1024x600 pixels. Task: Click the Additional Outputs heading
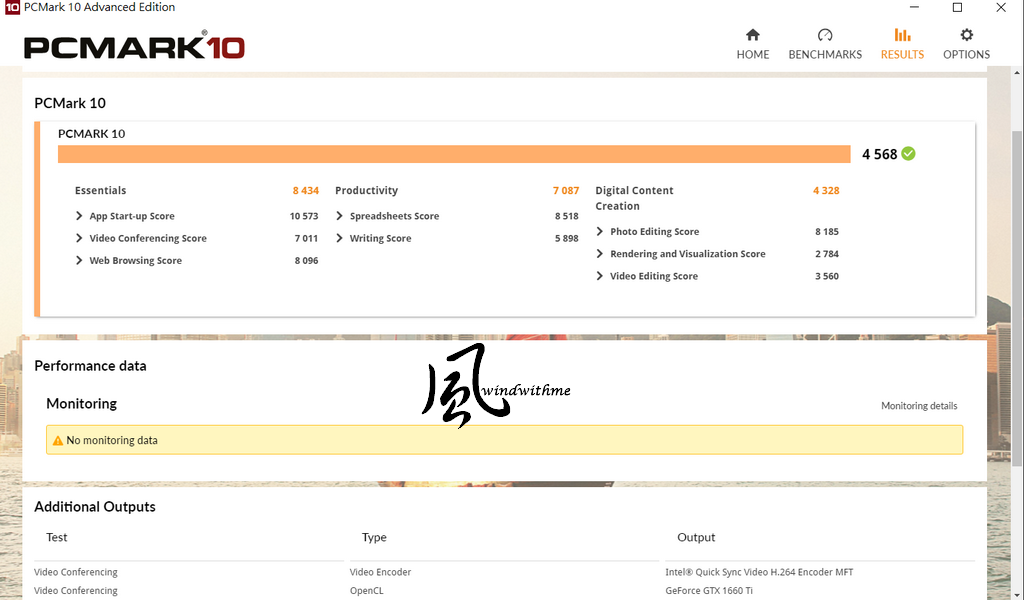click(95, 507)
